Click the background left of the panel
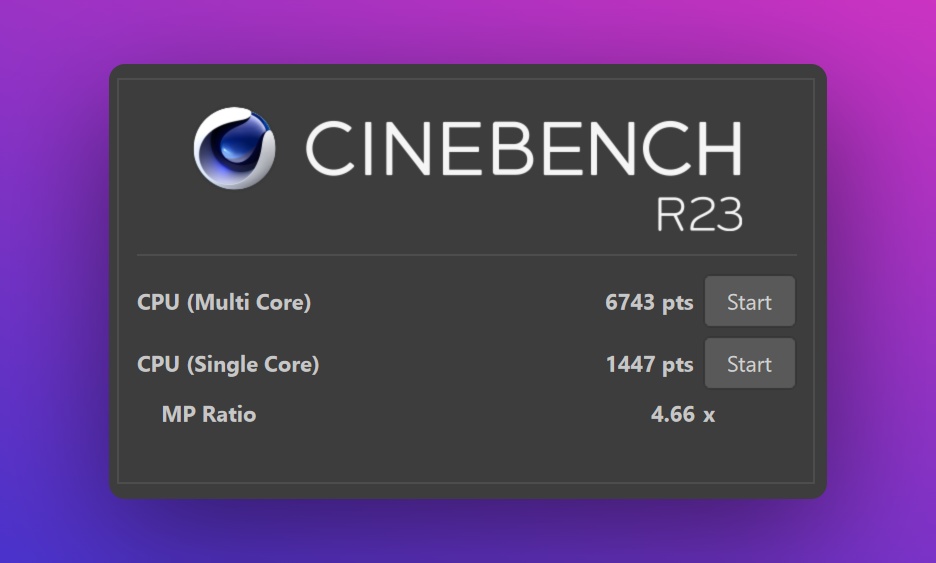 tap(54, 282)
